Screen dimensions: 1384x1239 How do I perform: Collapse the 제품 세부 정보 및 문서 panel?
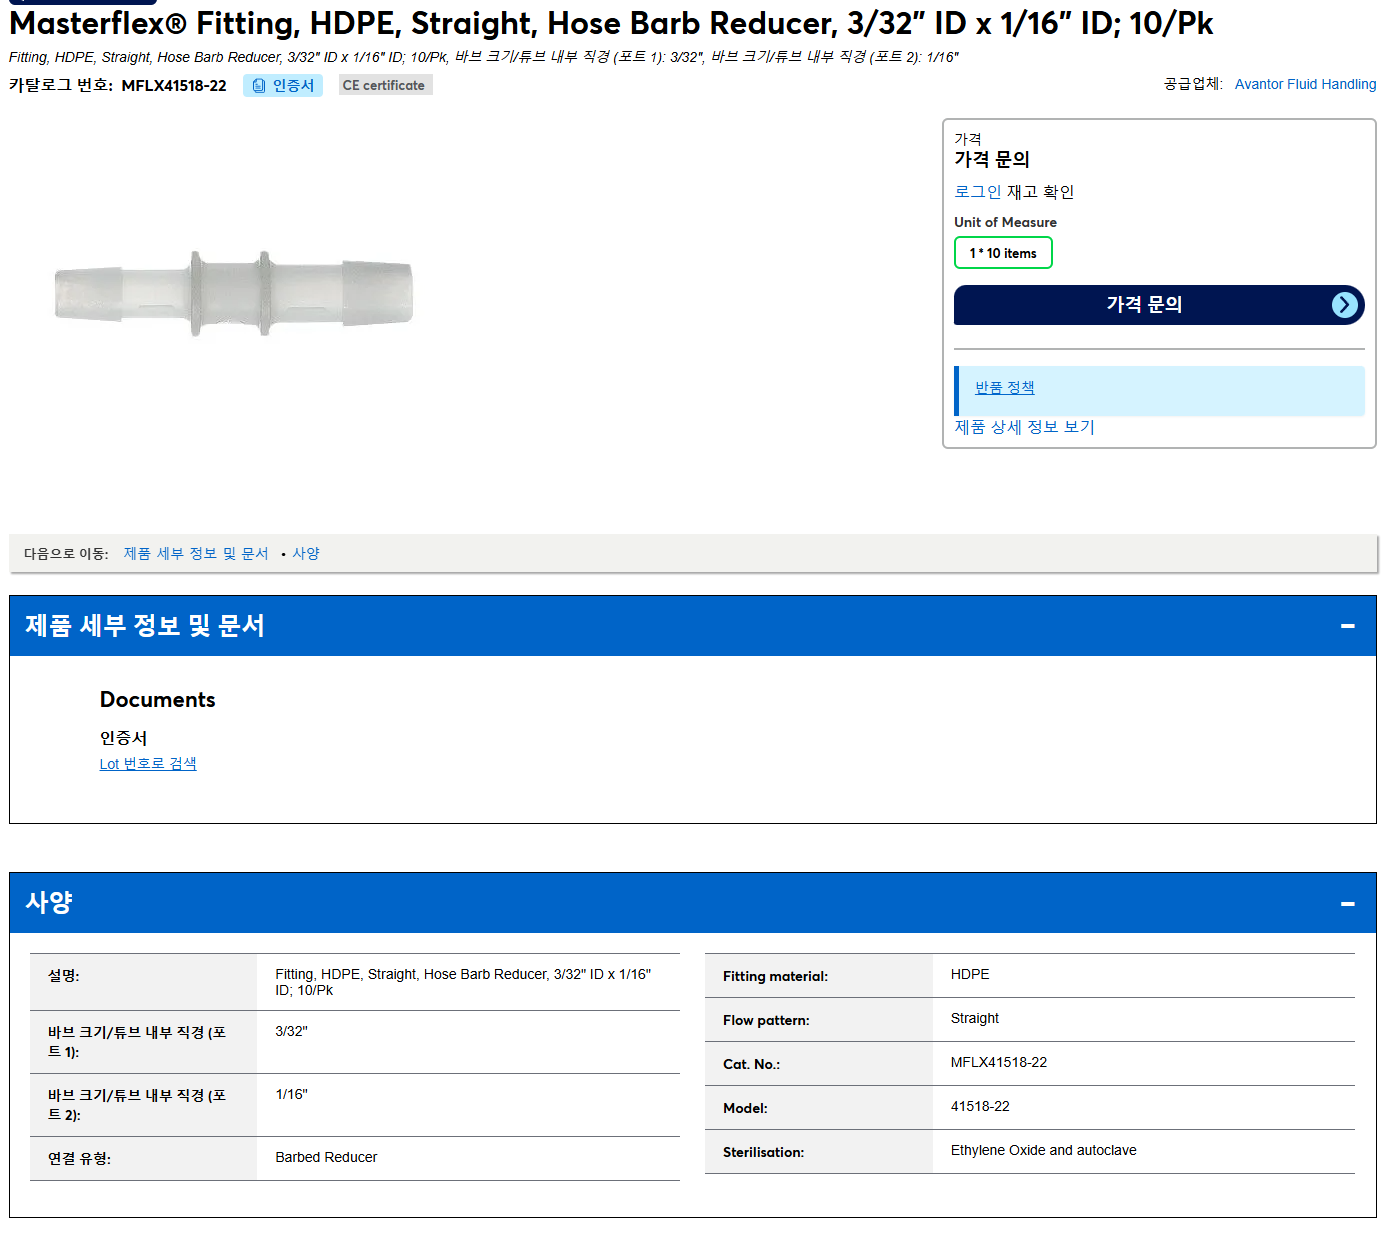pyautogui.click(x=1347, y=626)
